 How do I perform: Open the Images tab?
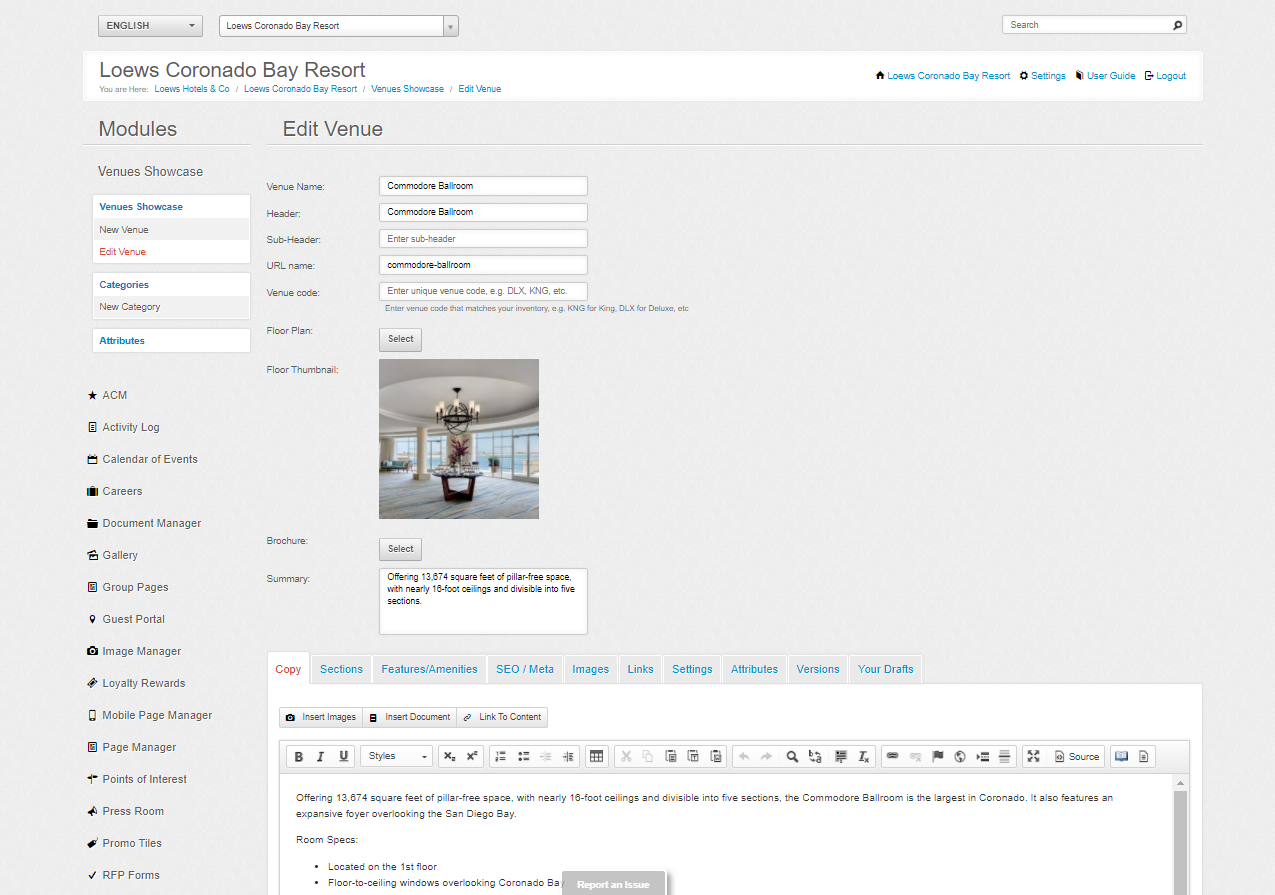590,669
